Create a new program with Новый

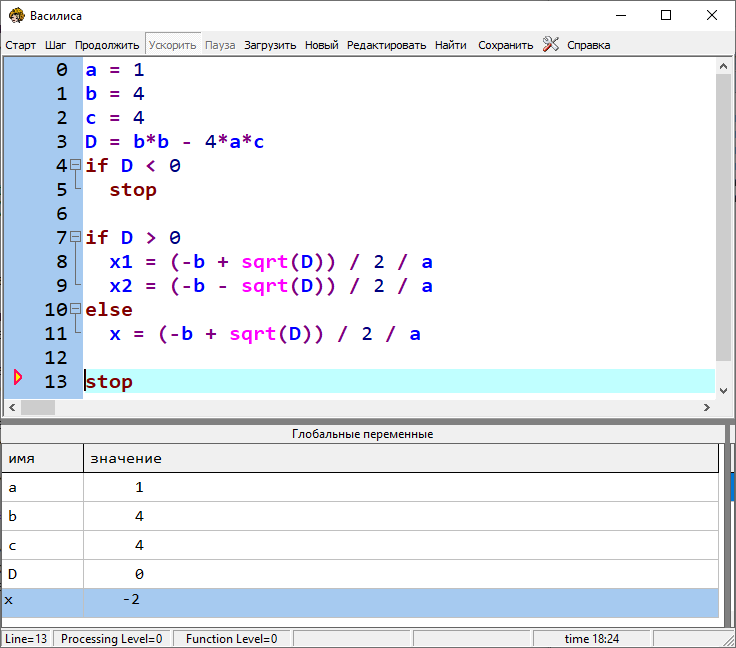pyautogui.click(x=321, y=45)
